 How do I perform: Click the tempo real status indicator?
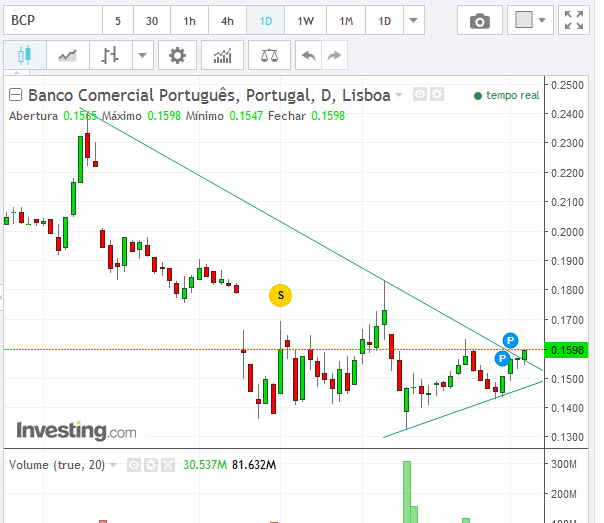[507, 95]
